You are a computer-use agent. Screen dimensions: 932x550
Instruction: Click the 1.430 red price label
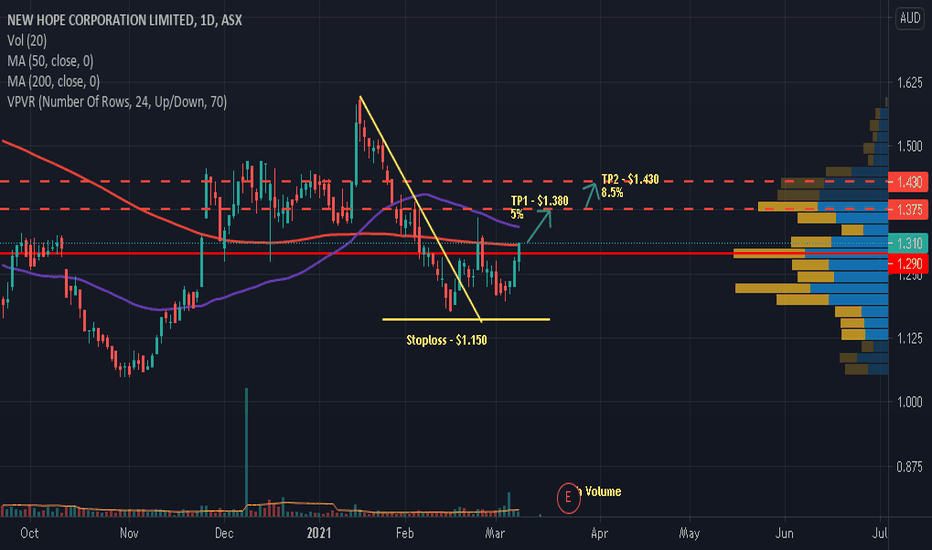908,182
